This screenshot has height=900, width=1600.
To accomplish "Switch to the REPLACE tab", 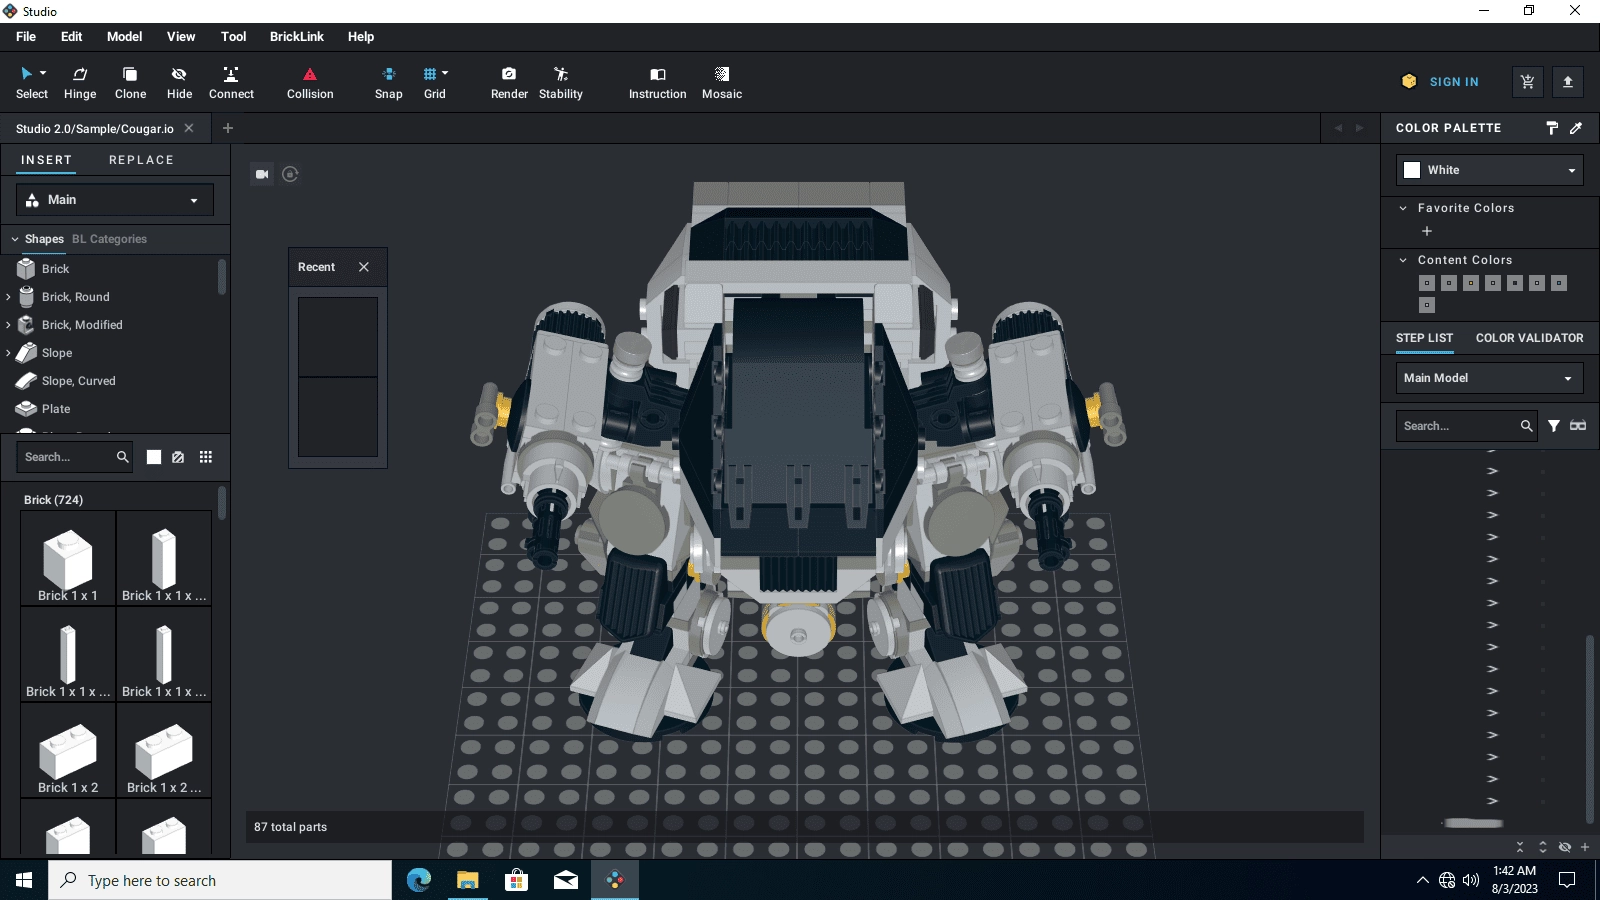I will [141, 160].
